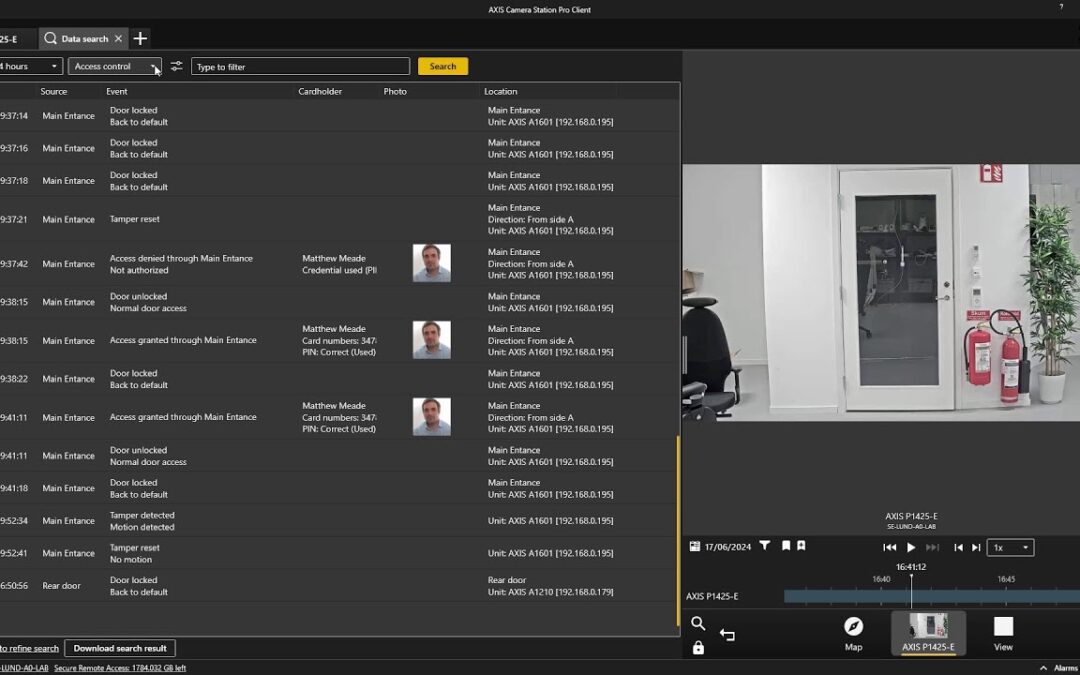Image resolution: width=1080 pixels, height=675 pixels.
Task: Open the playback speed 1x dropdown
Action: 1010,548
